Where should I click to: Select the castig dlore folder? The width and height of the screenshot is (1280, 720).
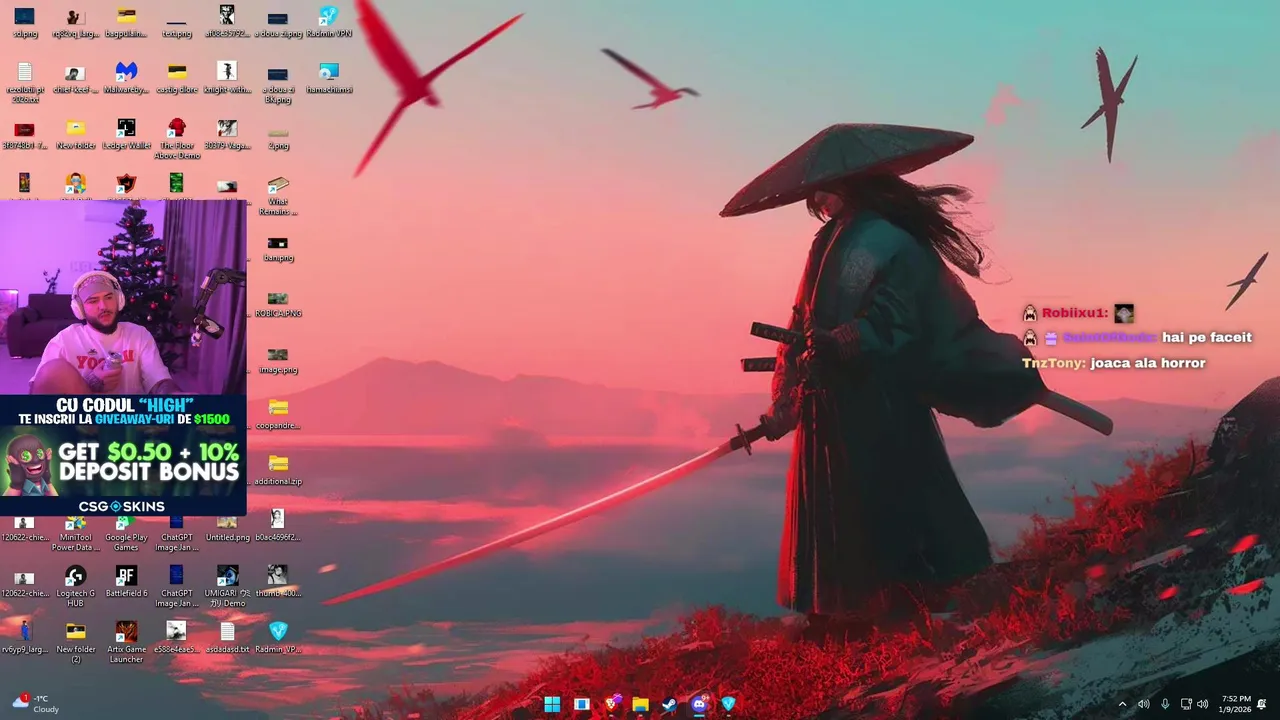177,78
